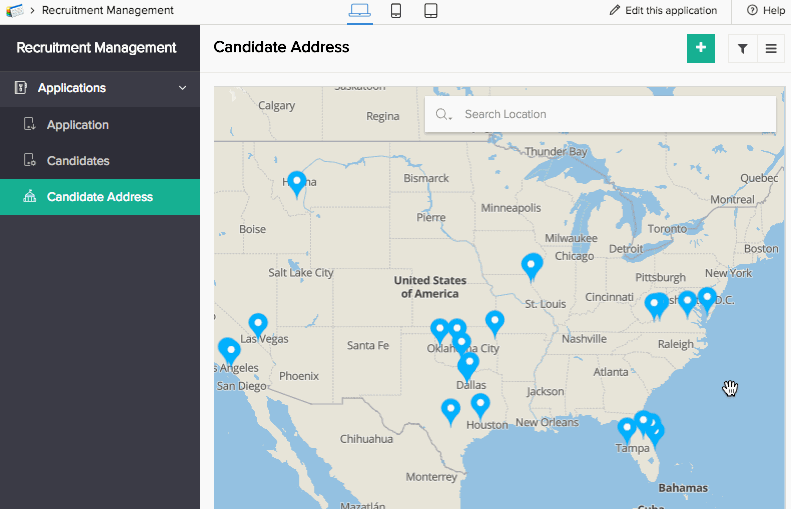Click the map pin near Helena
Viewport: 791px width, 509px height.
tap(297, 184)
